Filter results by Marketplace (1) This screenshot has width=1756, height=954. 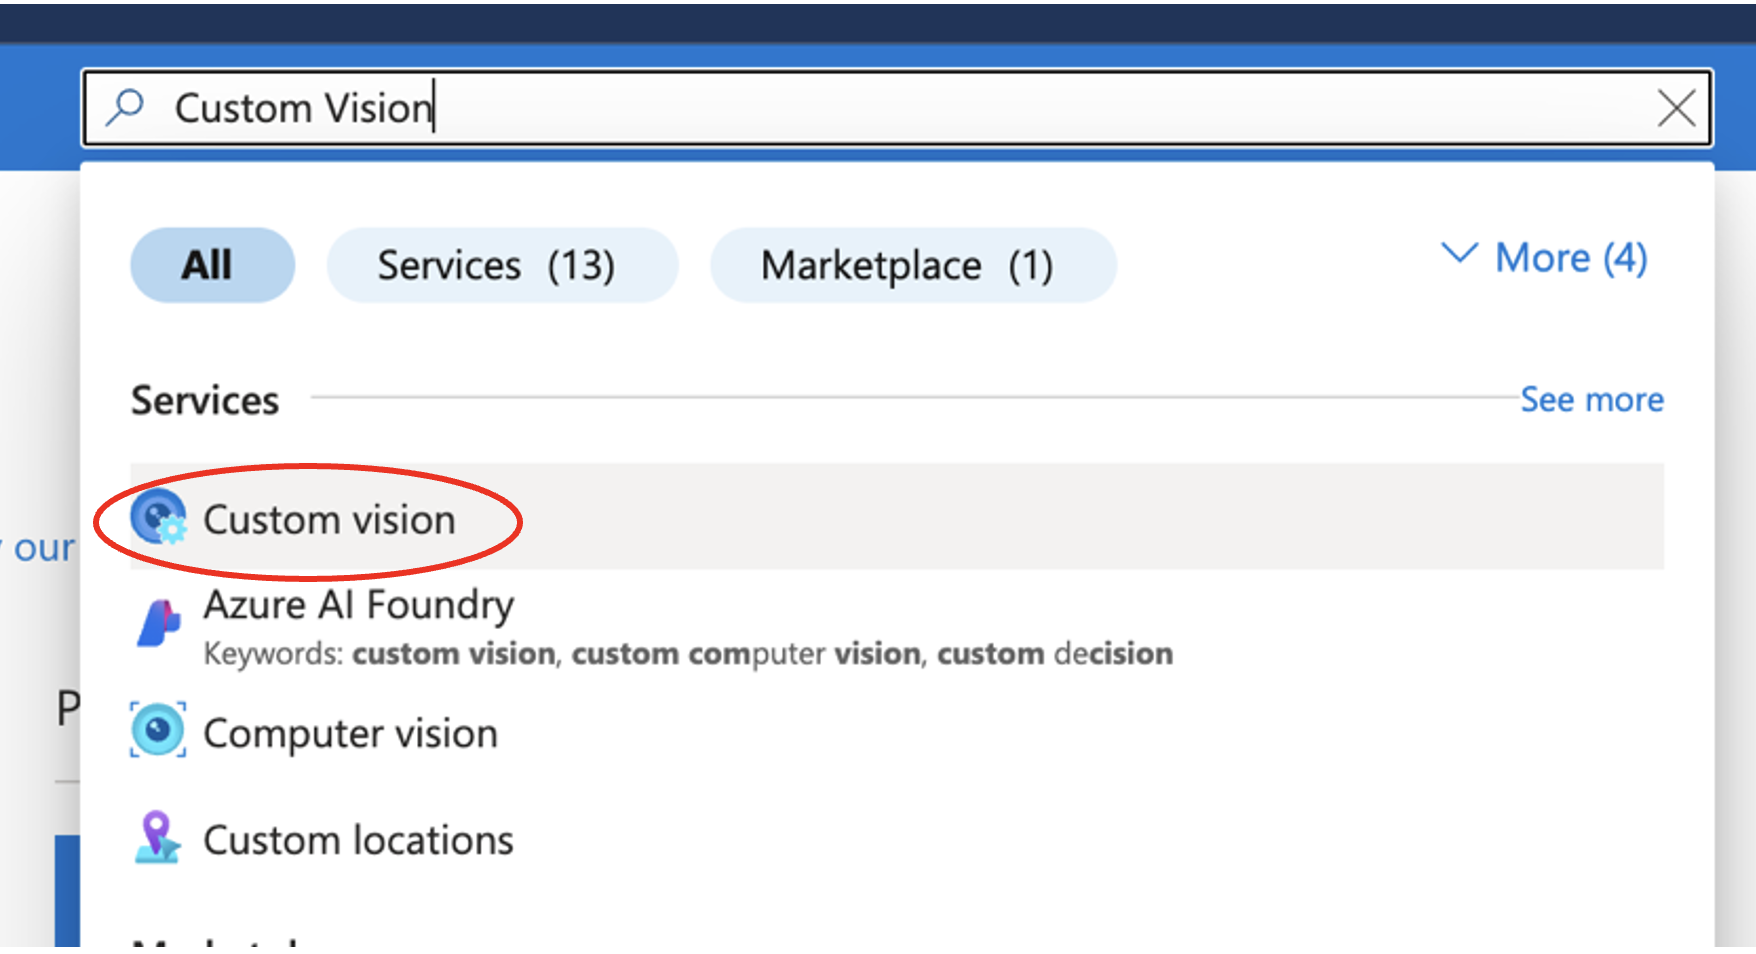[913, 265]
